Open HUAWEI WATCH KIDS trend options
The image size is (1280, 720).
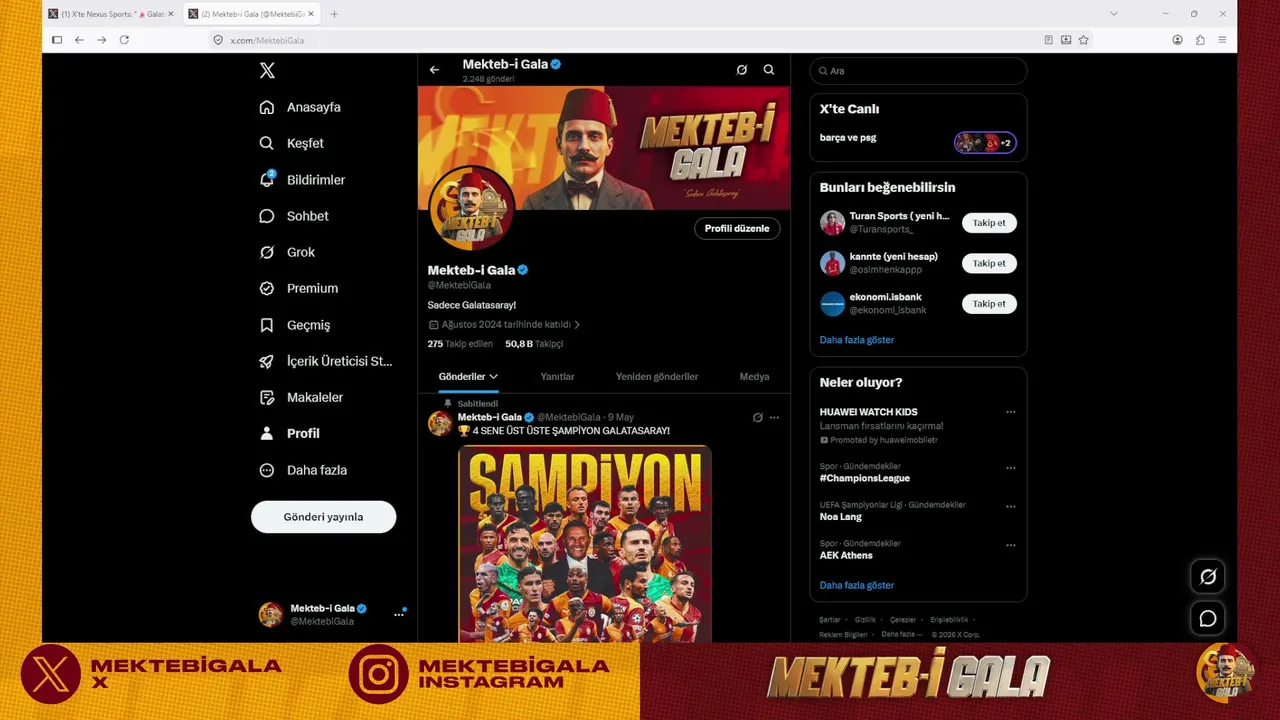coord(1010,412)
